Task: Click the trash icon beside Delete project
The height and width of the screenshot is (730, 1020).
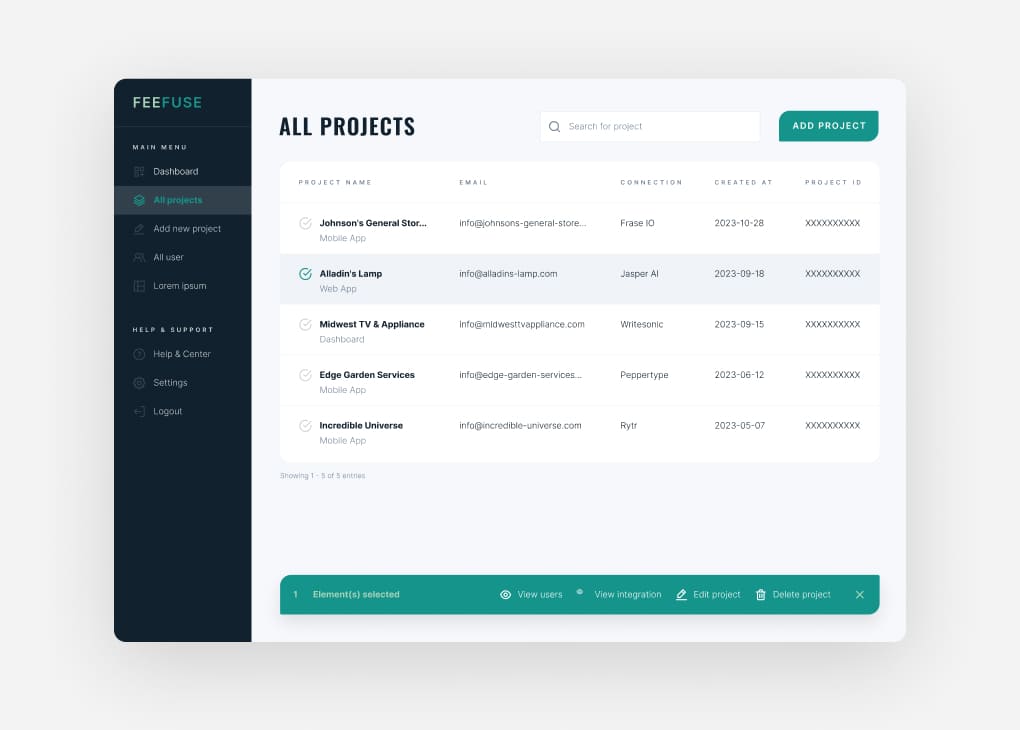Action: [x=760, y=595]
